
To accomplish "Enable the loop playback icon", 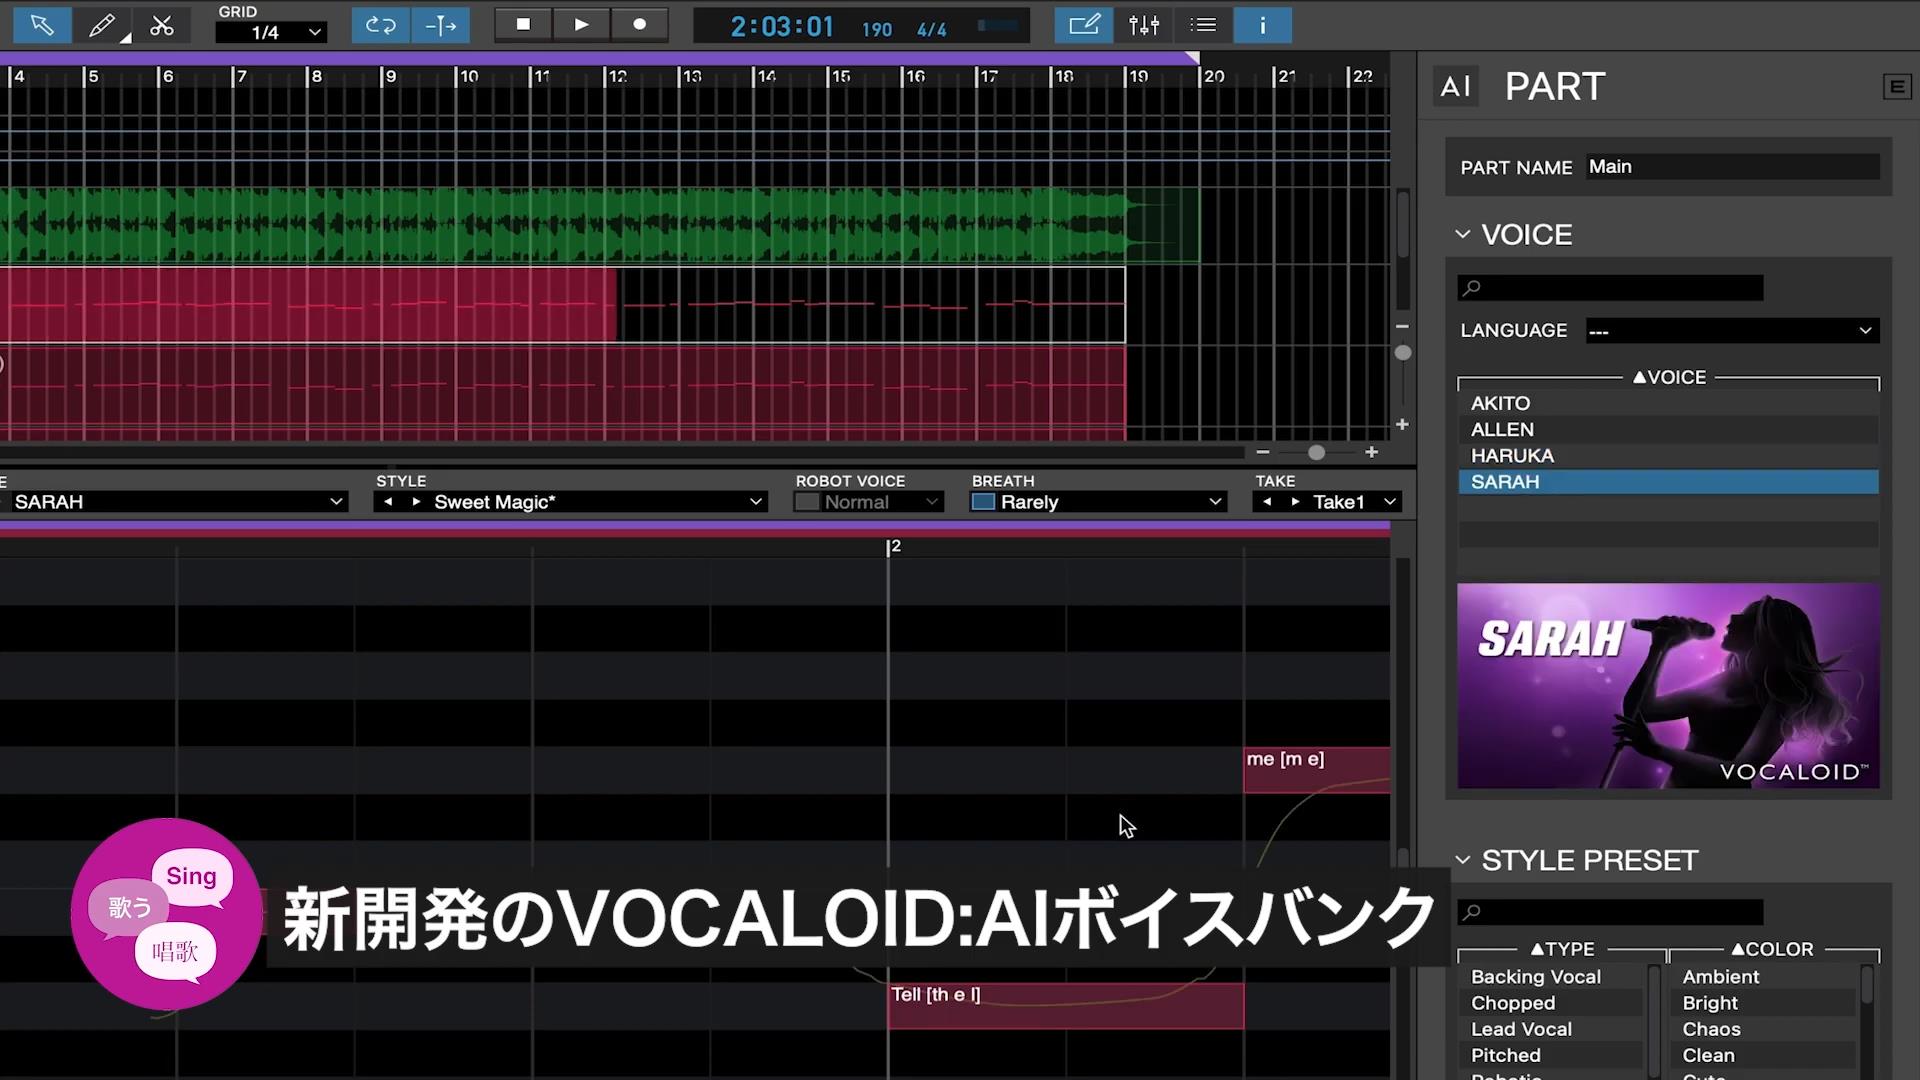I will (380, 25).
